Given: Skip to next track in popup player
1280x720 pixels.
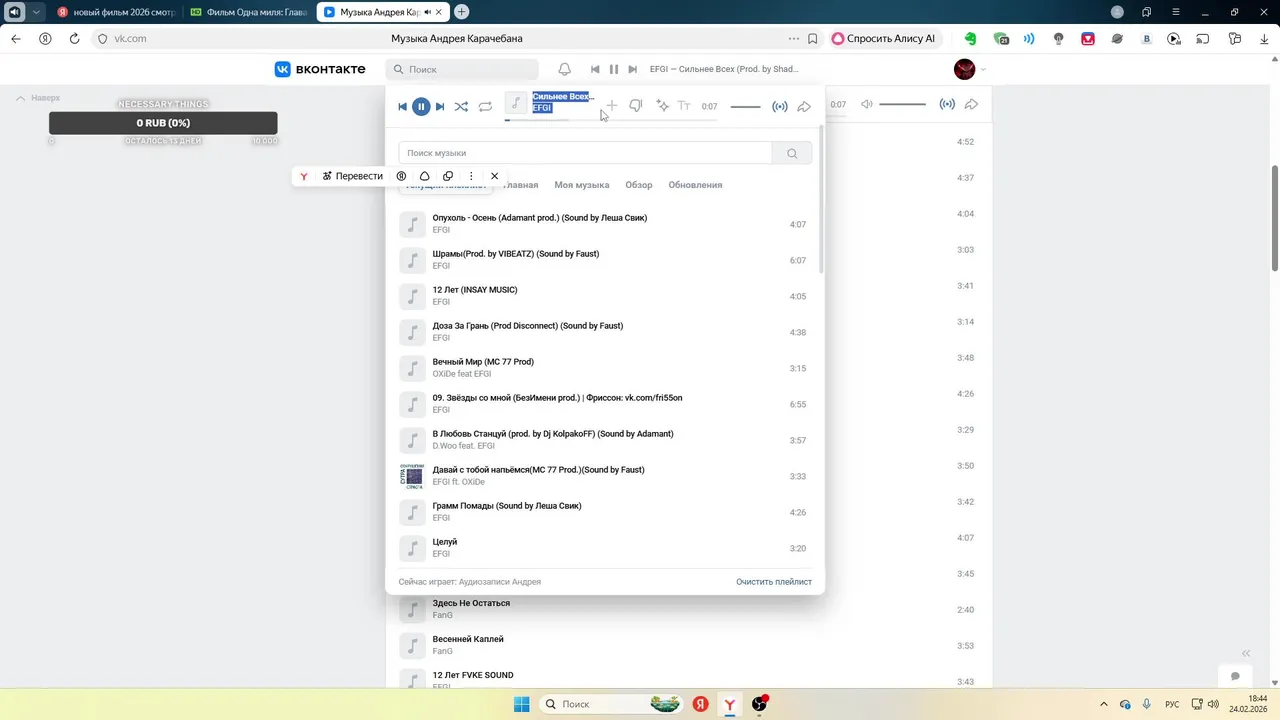Looking at the screenshot, I should (x=440, y=106).
